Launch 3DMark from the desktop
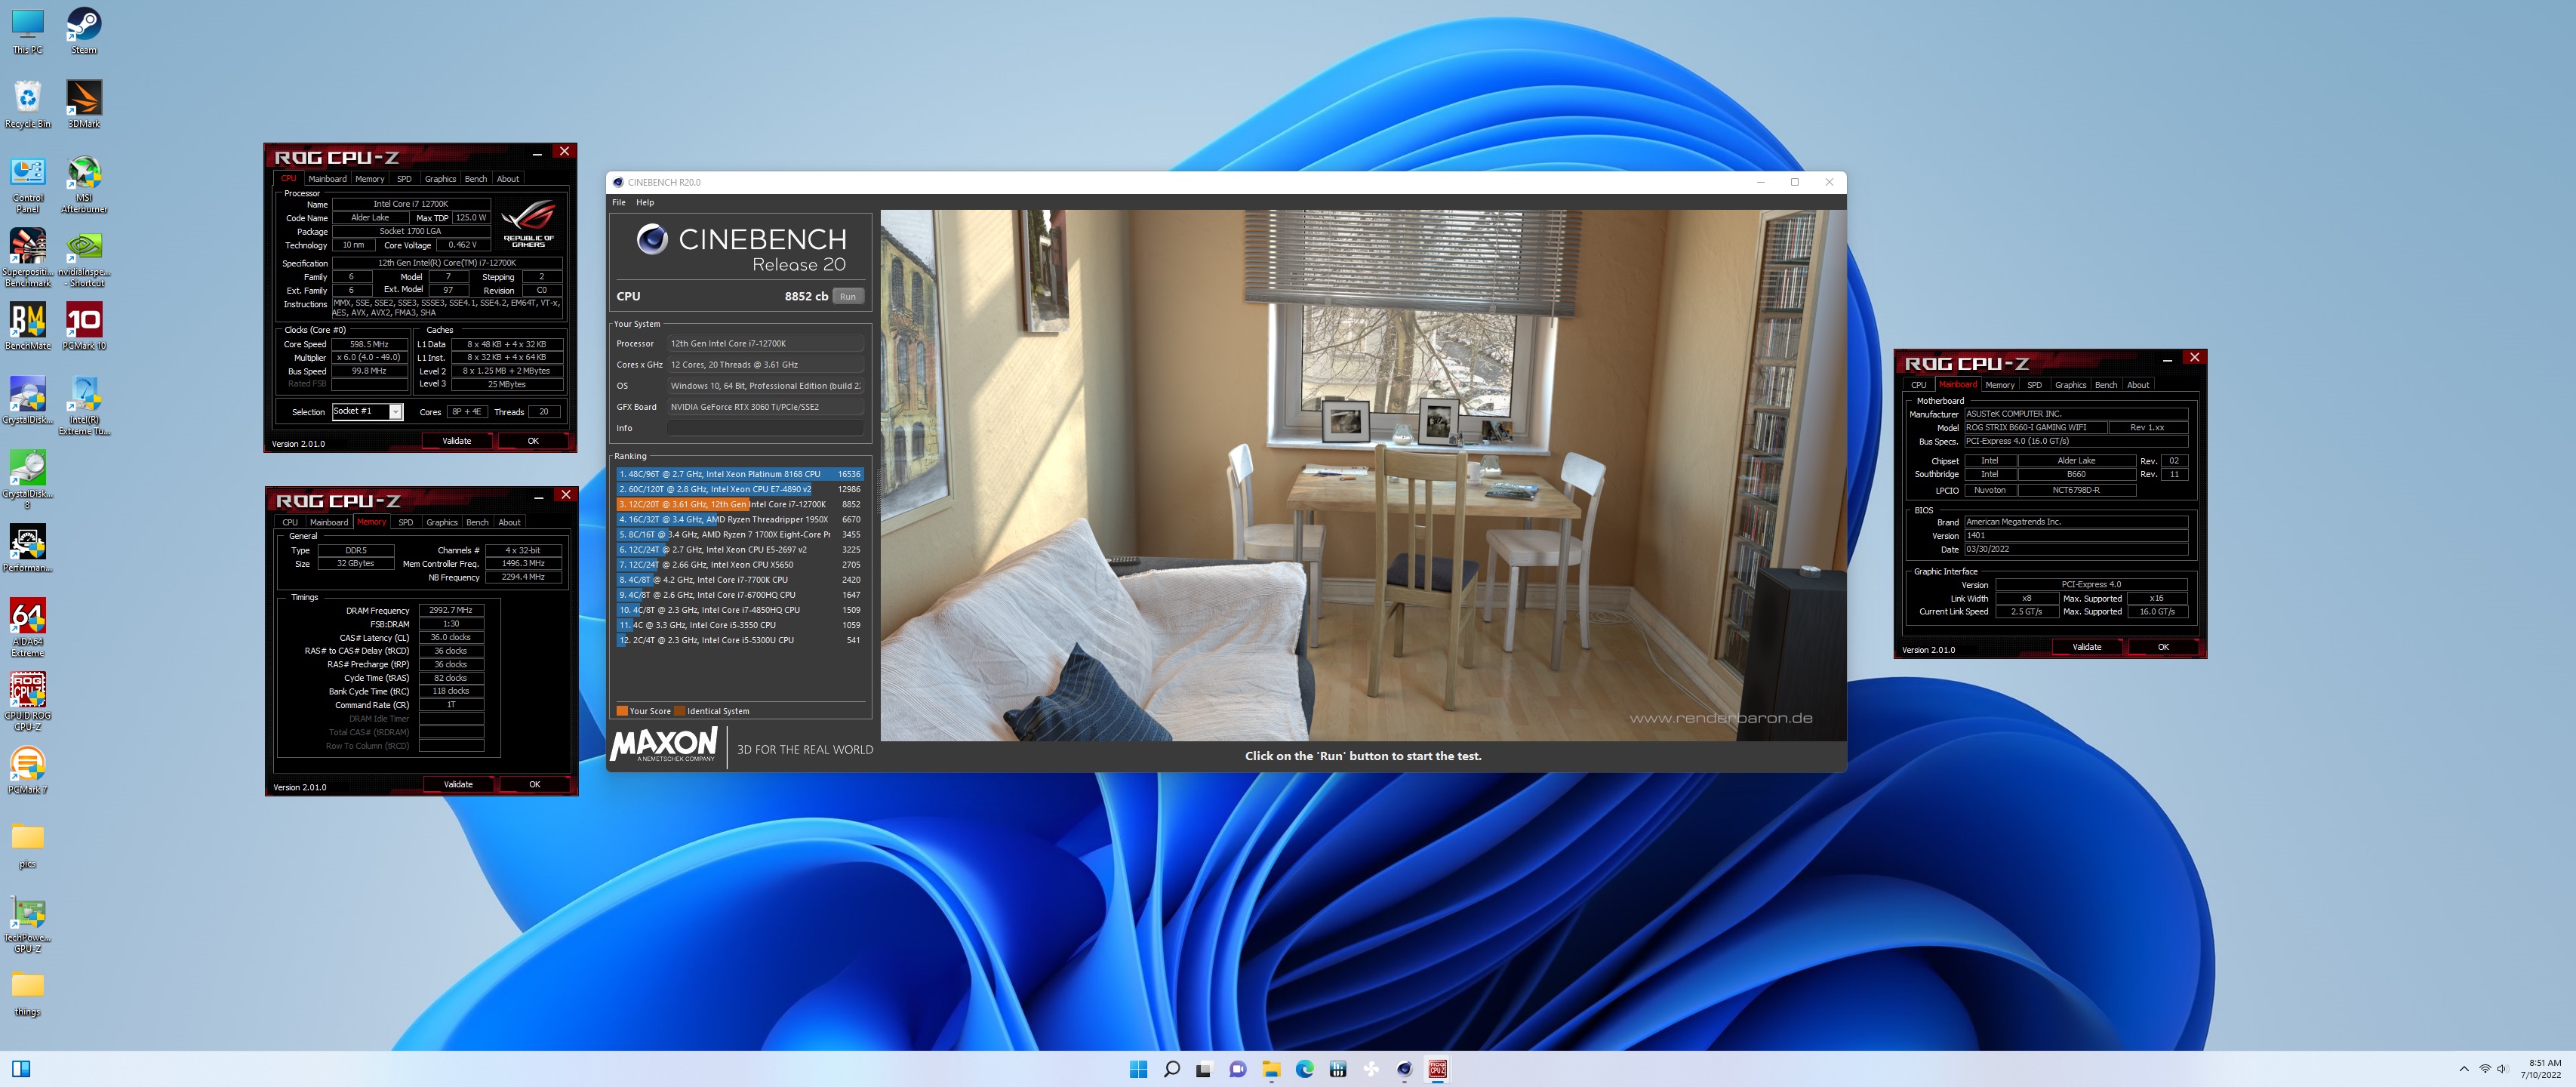 84,104
